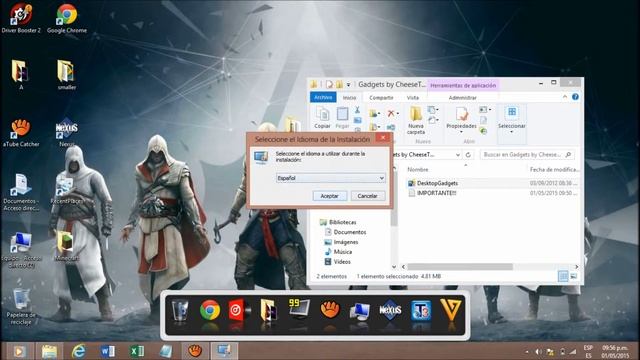Viewport: 640px width, 360px height.
Task: Click recycle bin icon in Nexus dock
Action: pyautogui.click(x=180, y=311)
